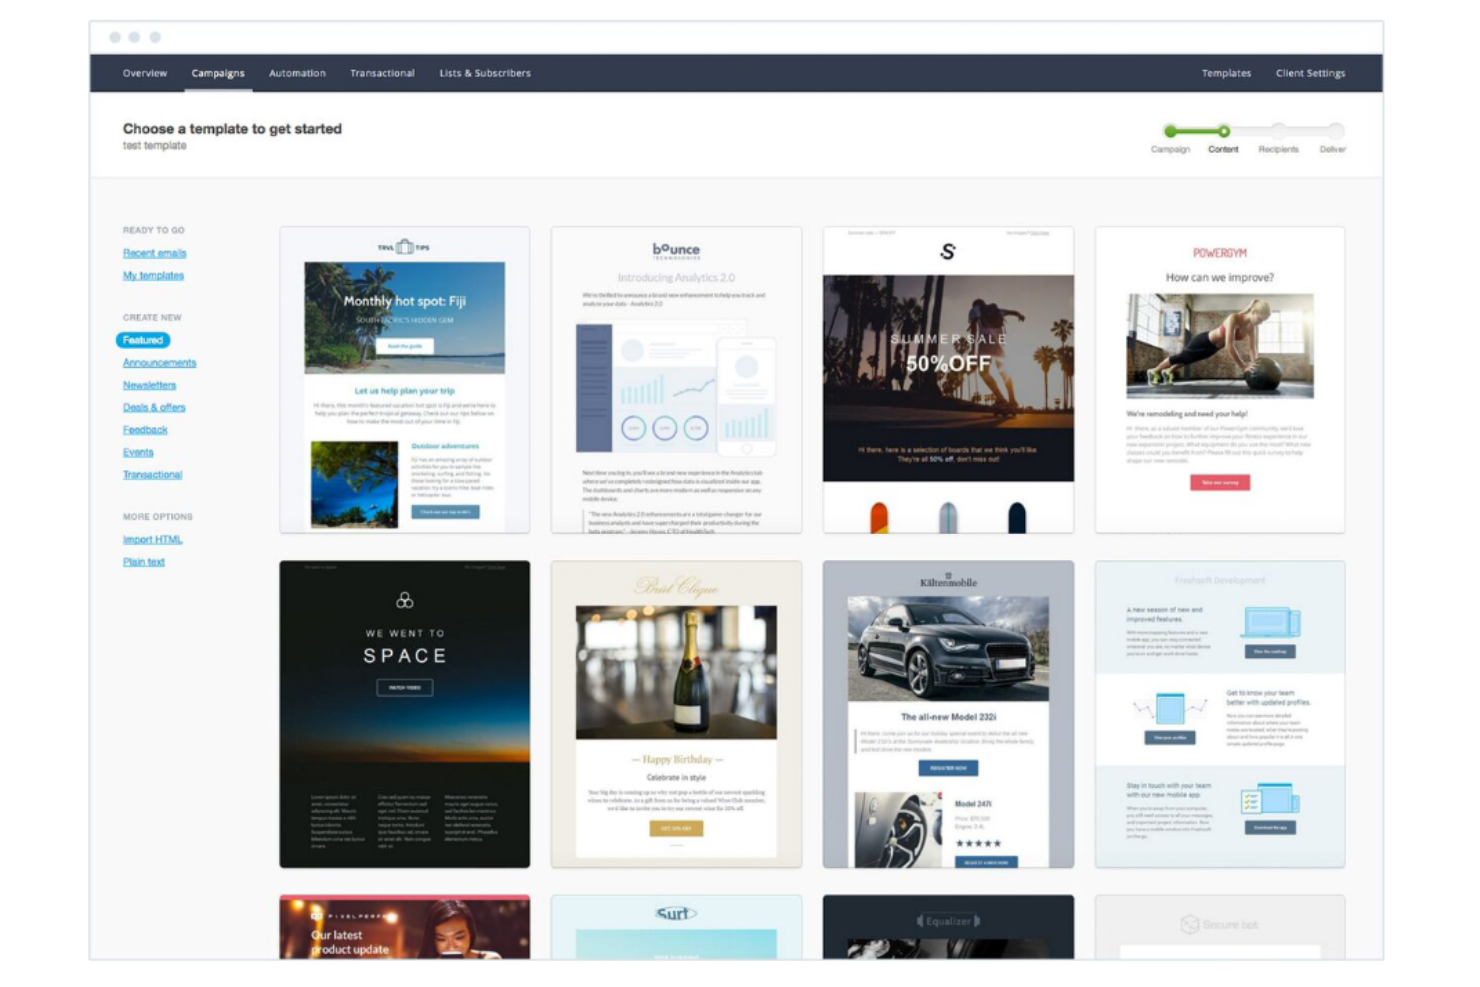Select the bounce Analytics 2.0 template
The height and width of the screenshot is (987, 1480).
click(676, 380)
